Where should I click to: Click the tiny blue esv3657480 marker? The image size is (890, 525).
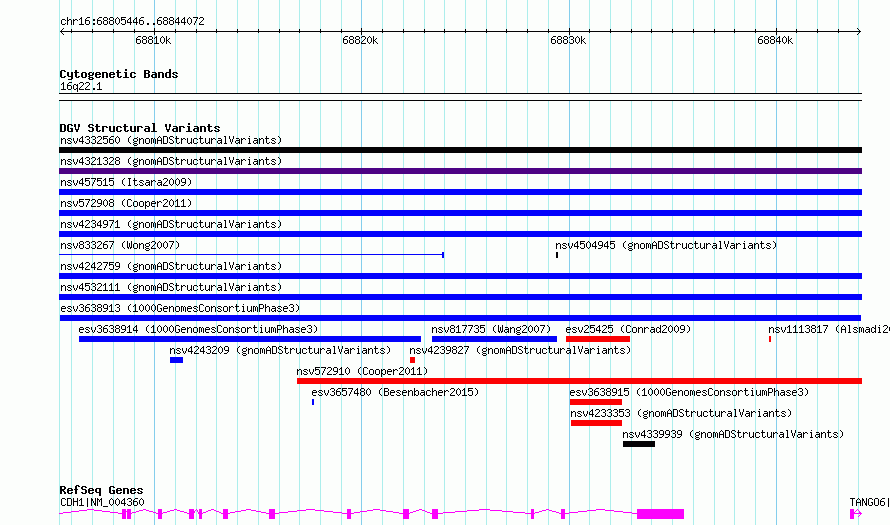click(313, 402)
